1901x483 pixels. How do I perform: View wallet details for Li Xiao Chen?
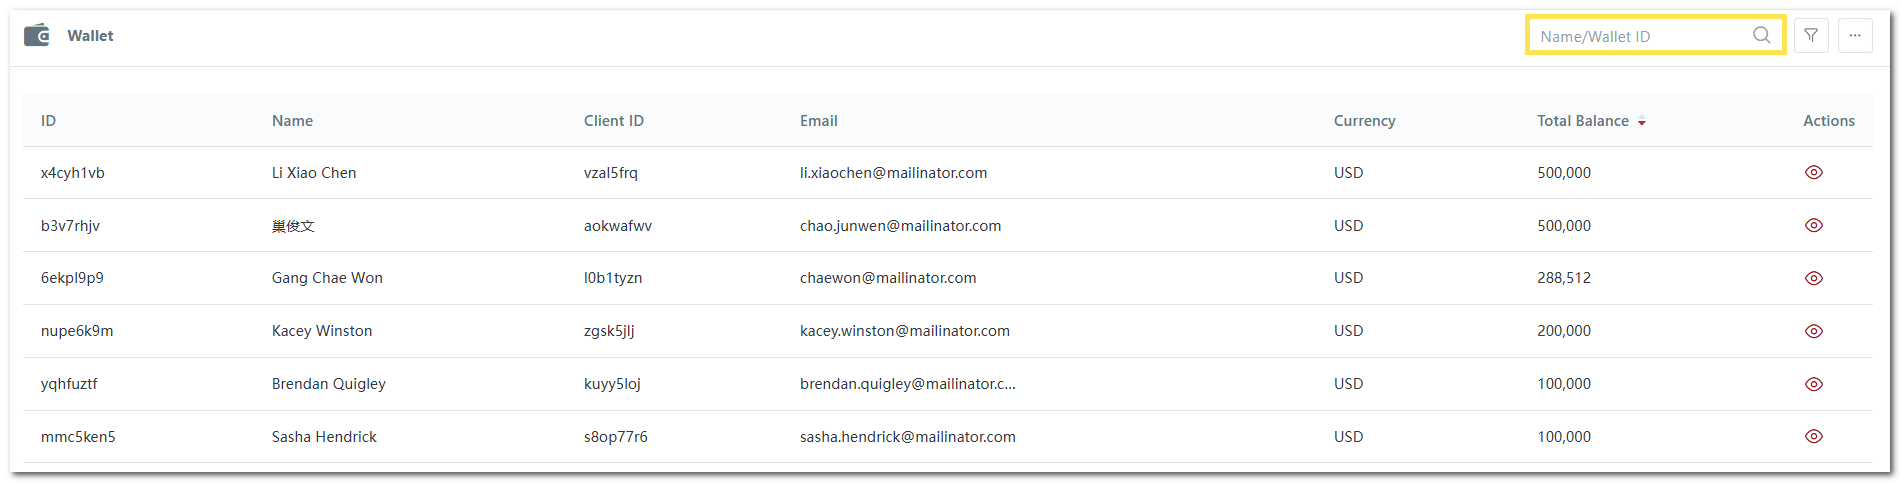(1813, 173)
